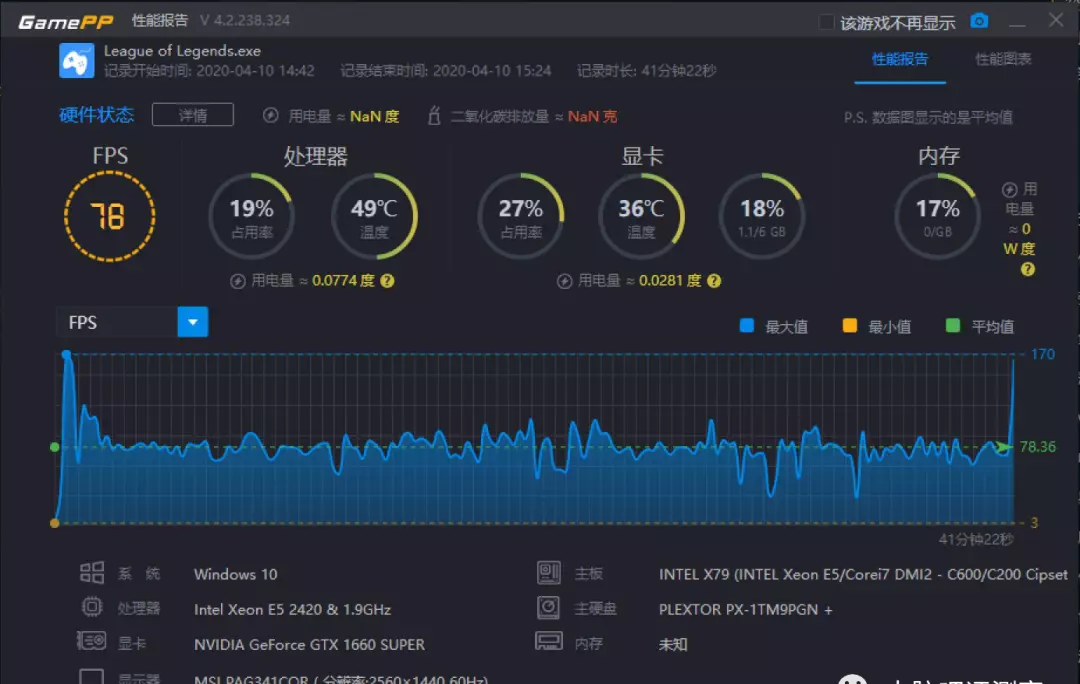
Task: Click the Windows 10 system value
Action: pyautogui.click(x=236, y=574)
